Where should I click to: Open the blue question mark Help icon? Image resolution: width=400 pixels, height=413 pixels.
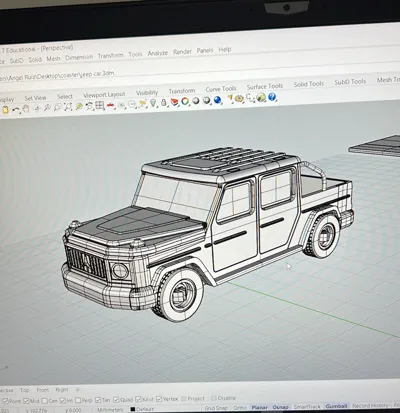(272, 97)
